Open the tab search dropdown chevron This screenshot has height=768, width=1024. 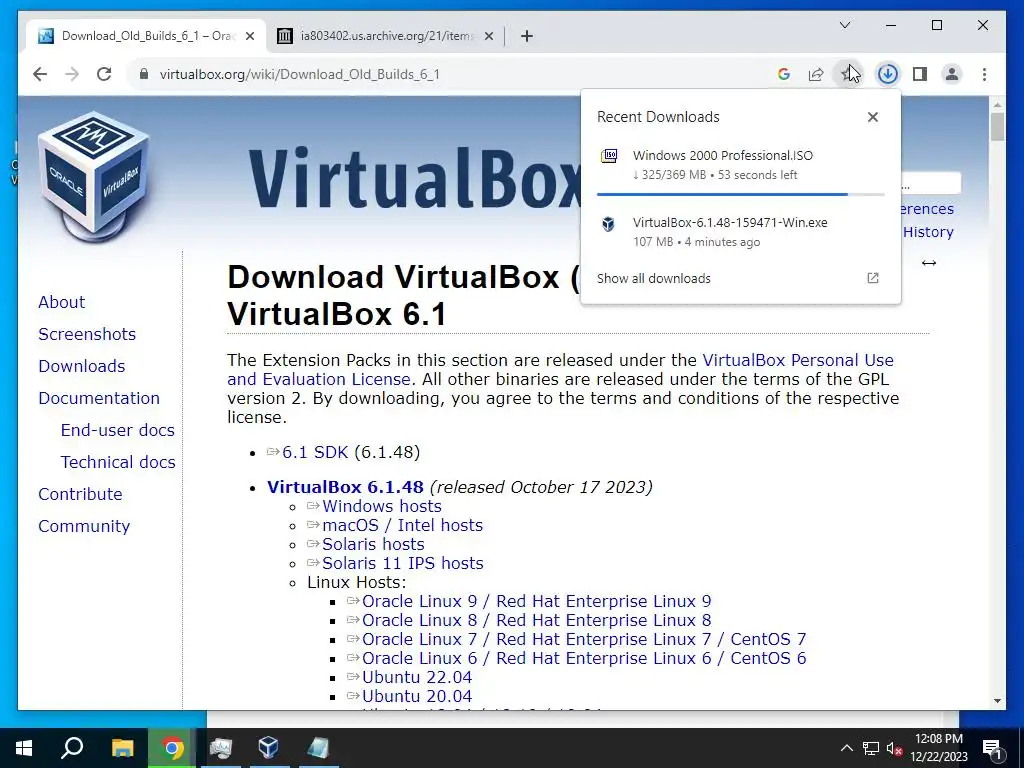tap(844, 25)
